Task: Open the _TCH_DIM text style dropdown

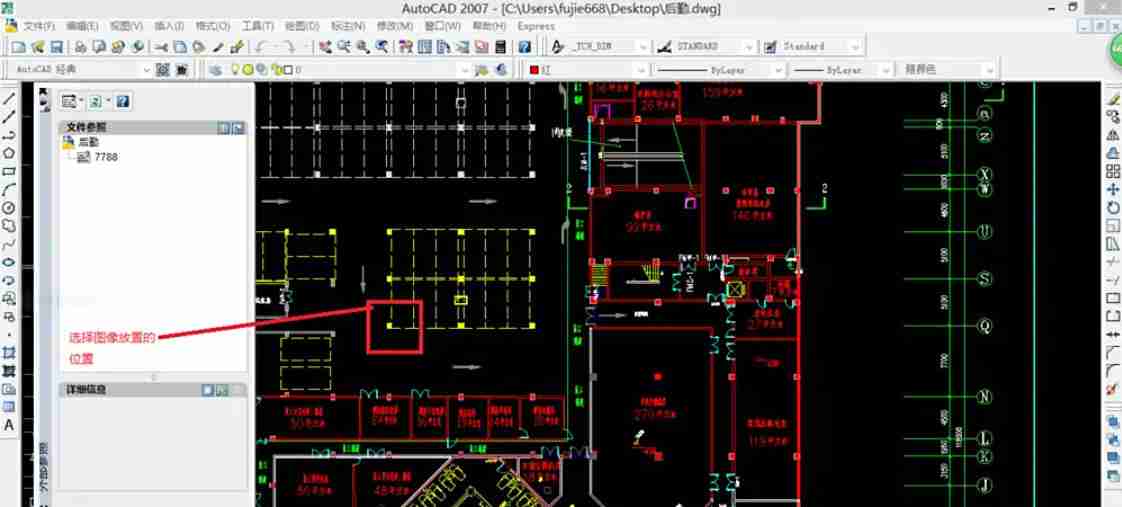Action: coord(643,46)
